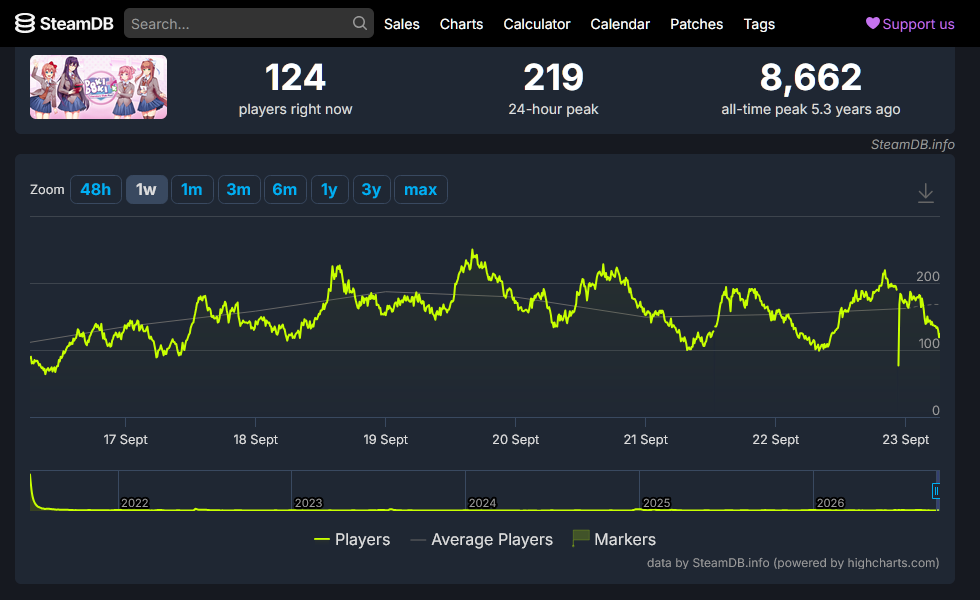Image resolution: width=980 pixels, height=600 pixels.
Task: Set chart zoom to 1m
Action: click(192, 189)
